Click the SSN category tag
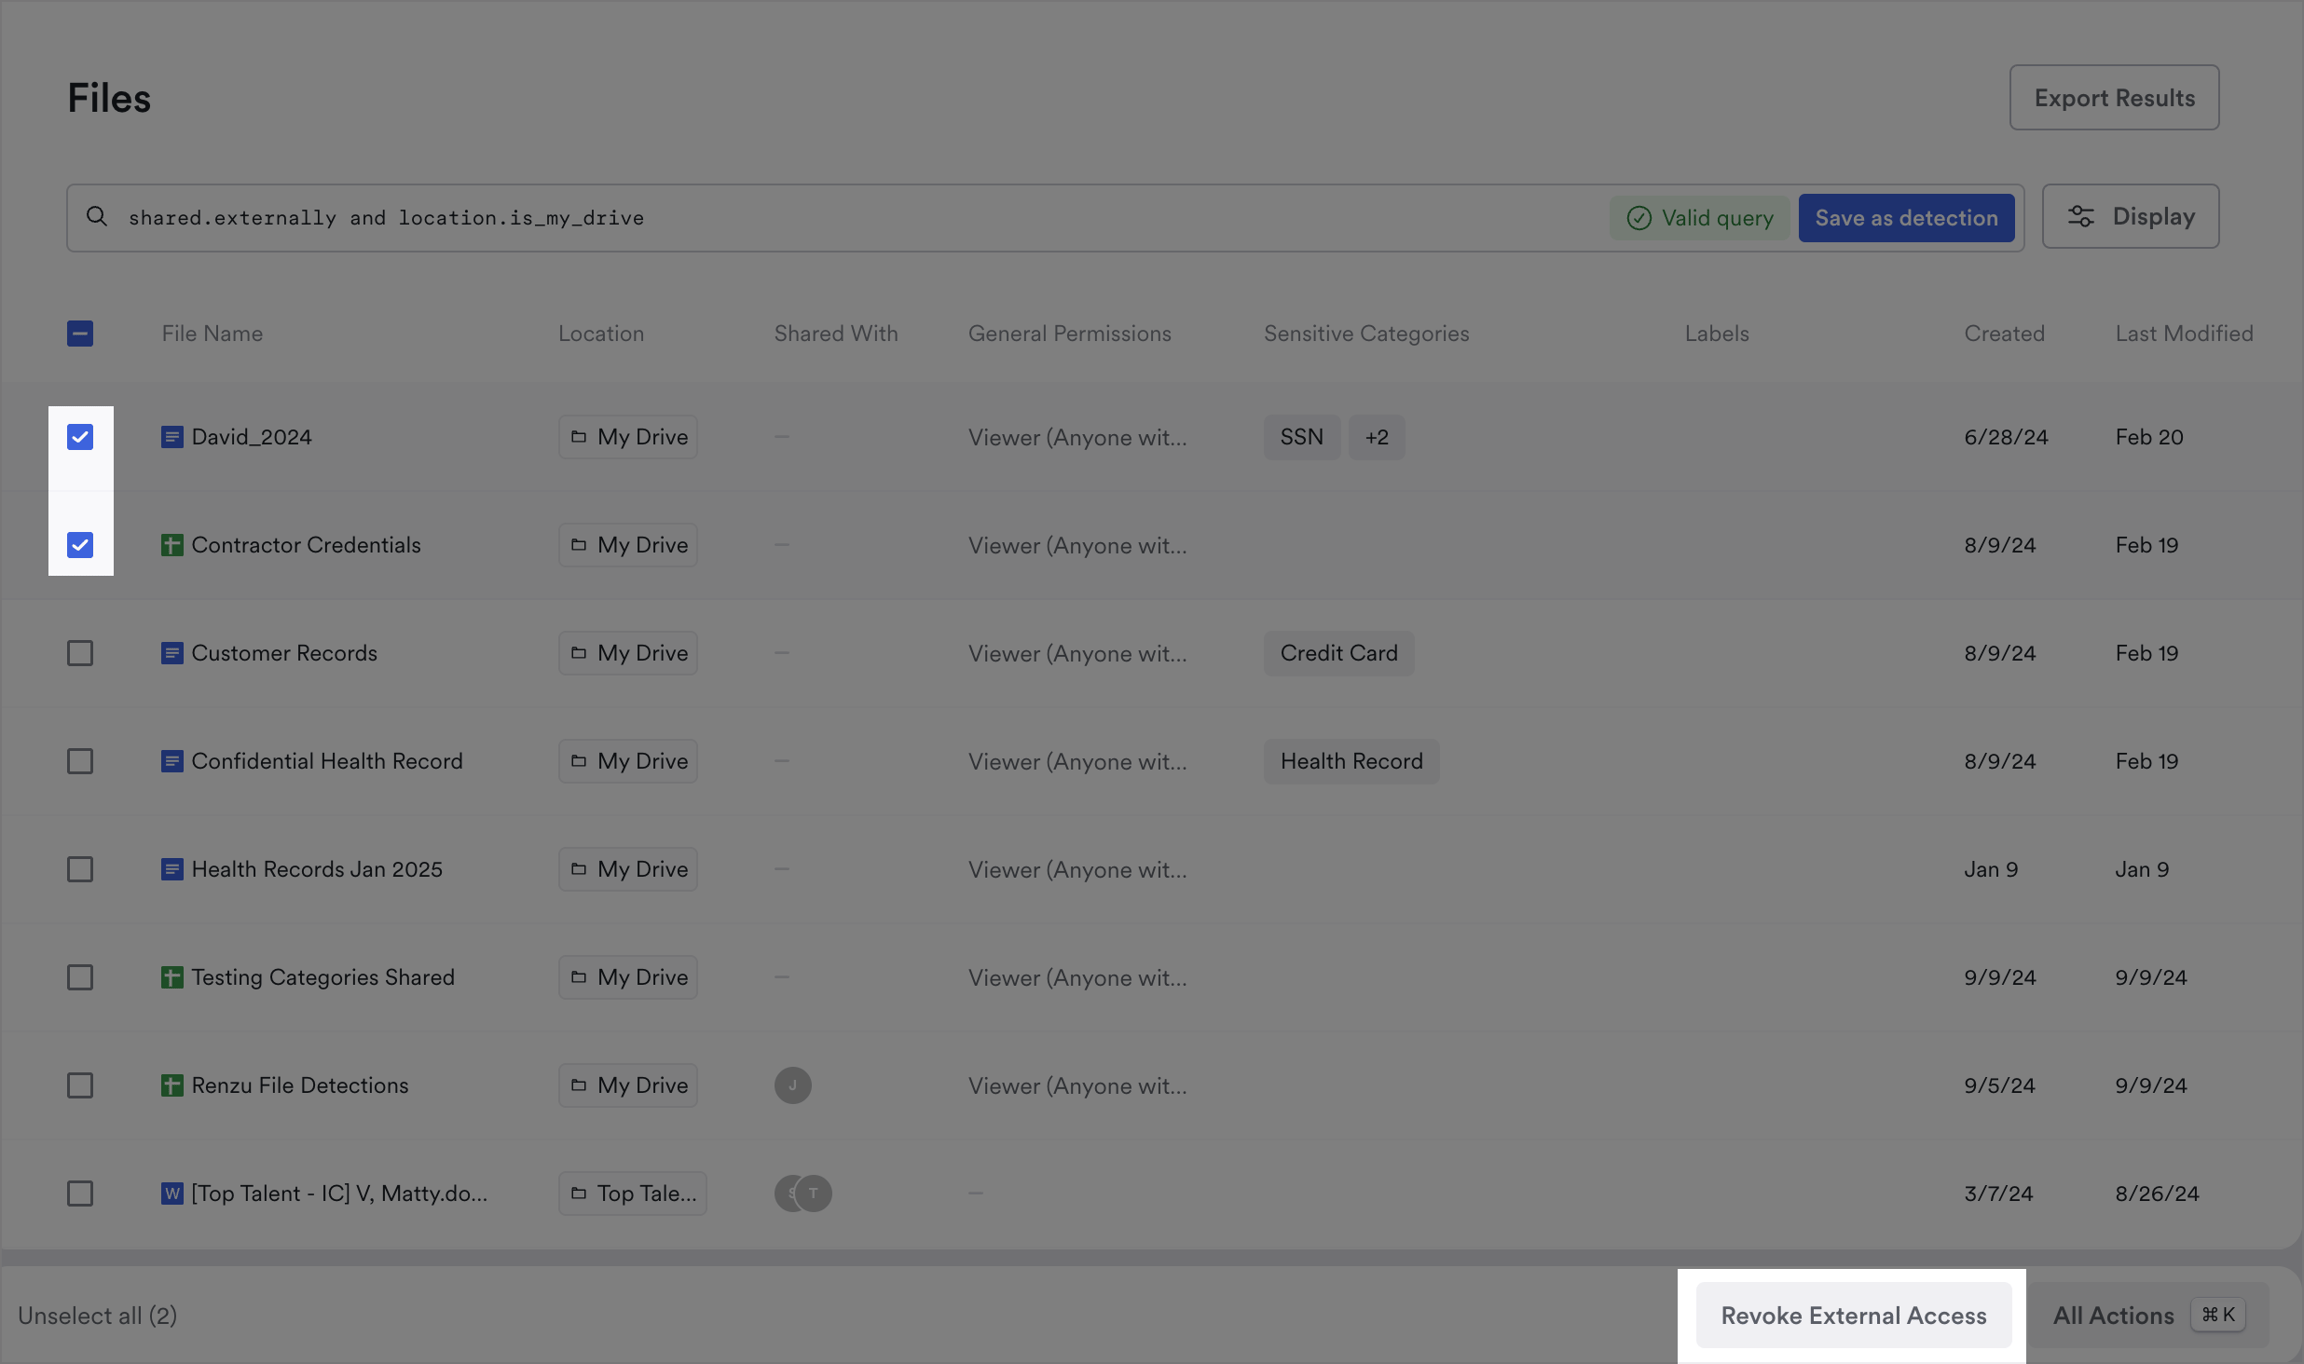 (1301, 437)
